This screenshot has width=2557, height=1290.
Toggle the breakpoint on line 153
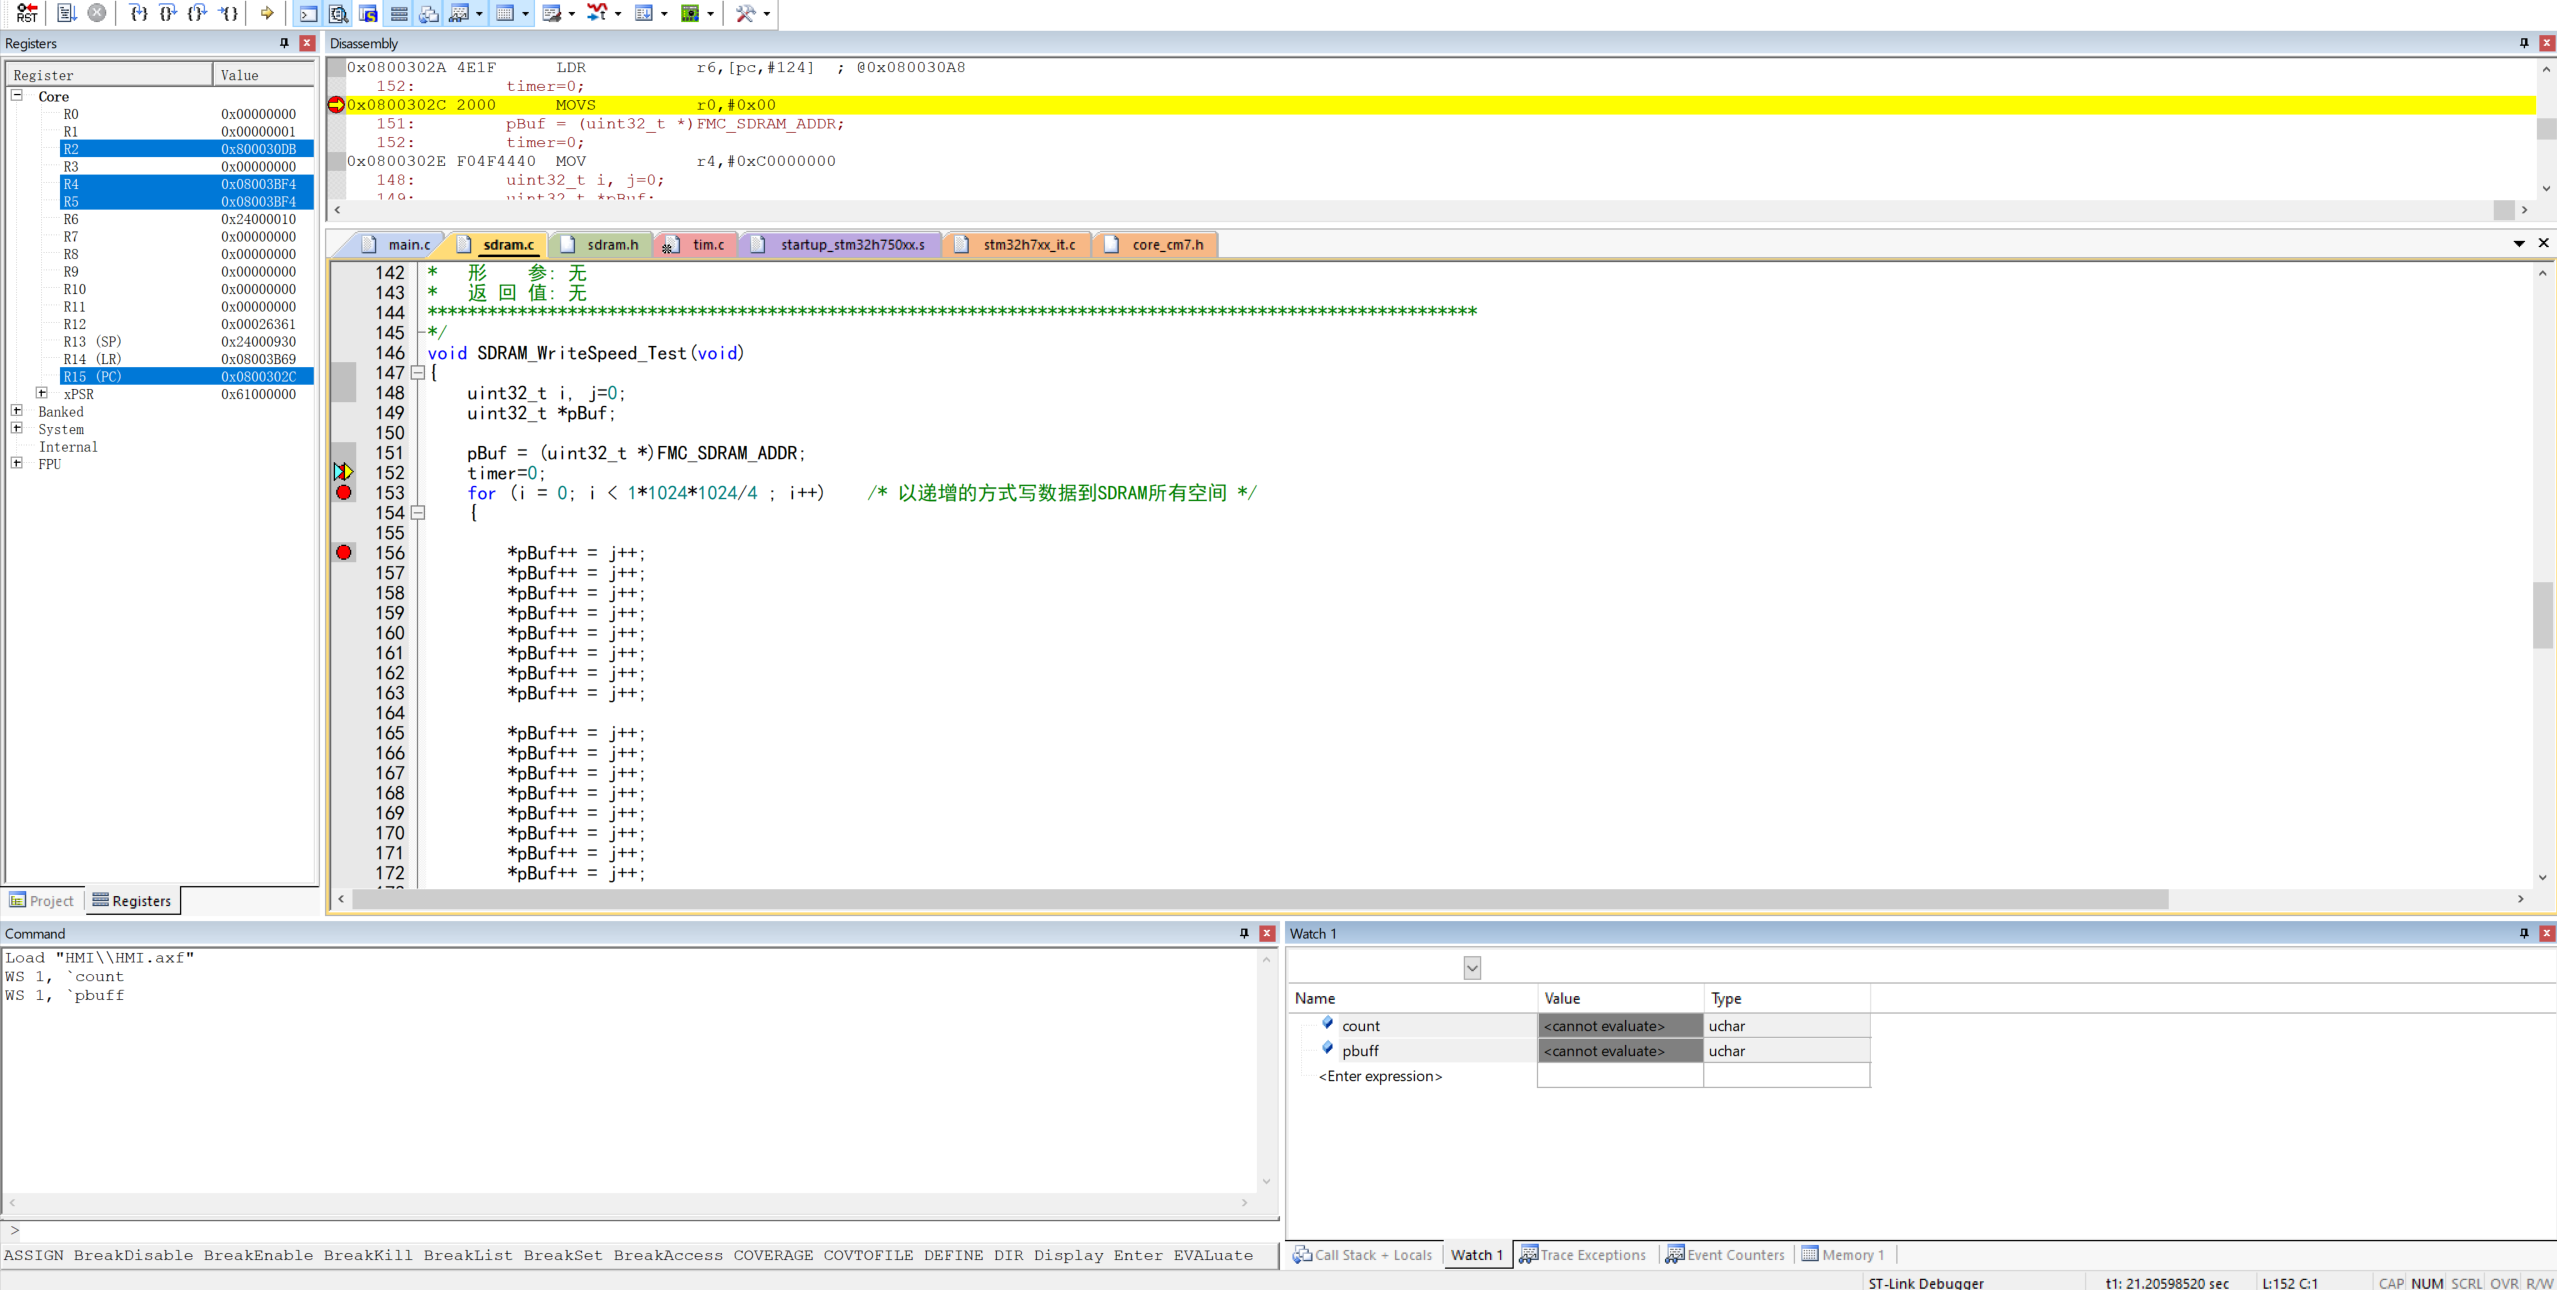[344, 492]
